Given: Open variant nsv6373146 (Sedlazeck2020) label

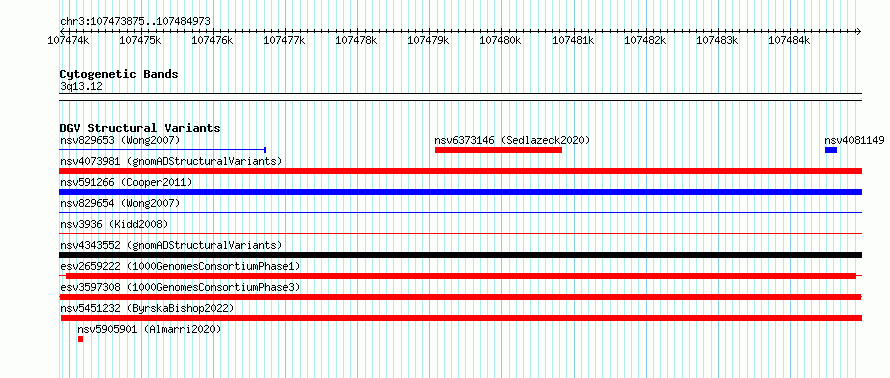Looking at the screenshot, I should click(512, 140).
